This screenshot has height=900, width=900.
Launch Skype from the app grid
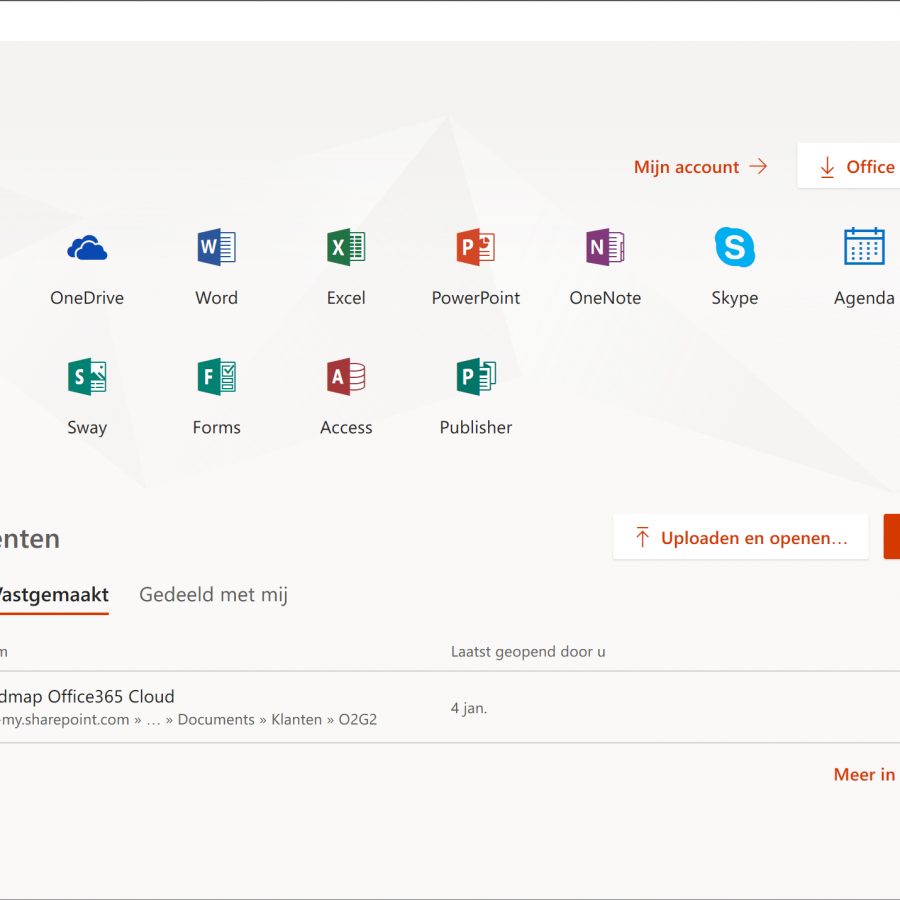735,248
